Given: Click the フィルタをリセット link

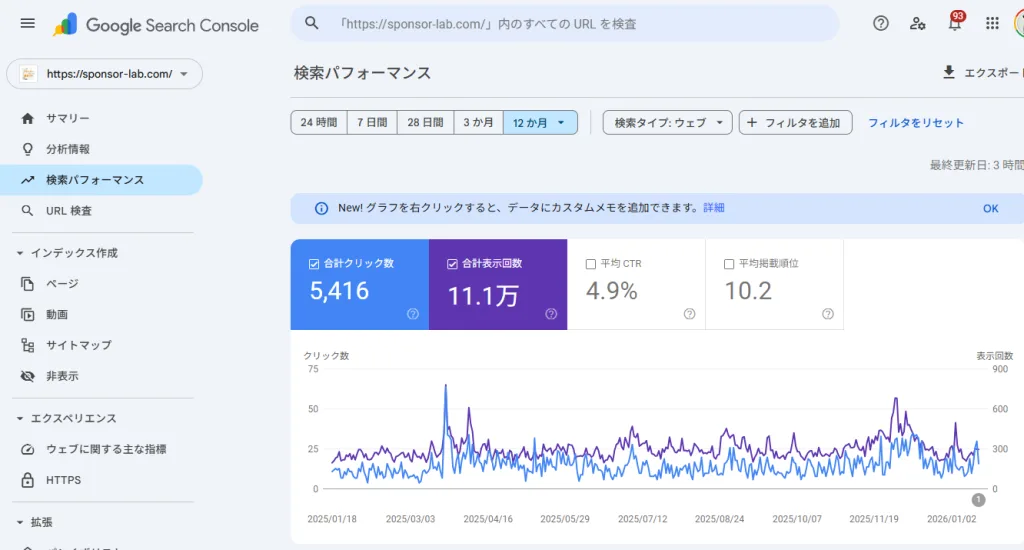Looking at the screenshot, I should coord(916,123).
